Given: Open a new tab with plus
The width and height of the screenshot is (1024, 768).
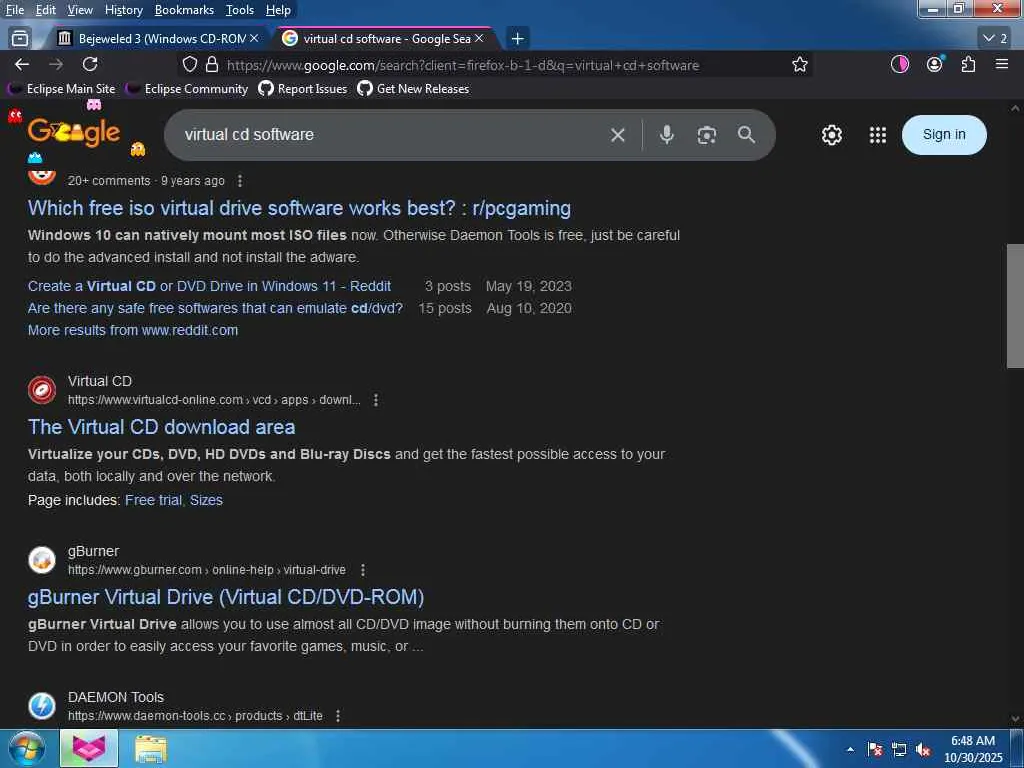Looking at the screenshot, I should point(517,39).
